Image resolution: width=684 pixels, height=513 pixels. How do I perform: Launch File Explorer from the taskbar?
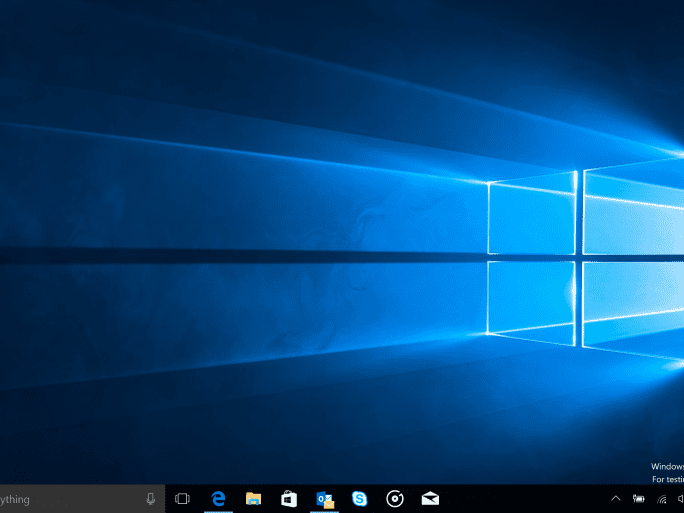pos(254,498)
